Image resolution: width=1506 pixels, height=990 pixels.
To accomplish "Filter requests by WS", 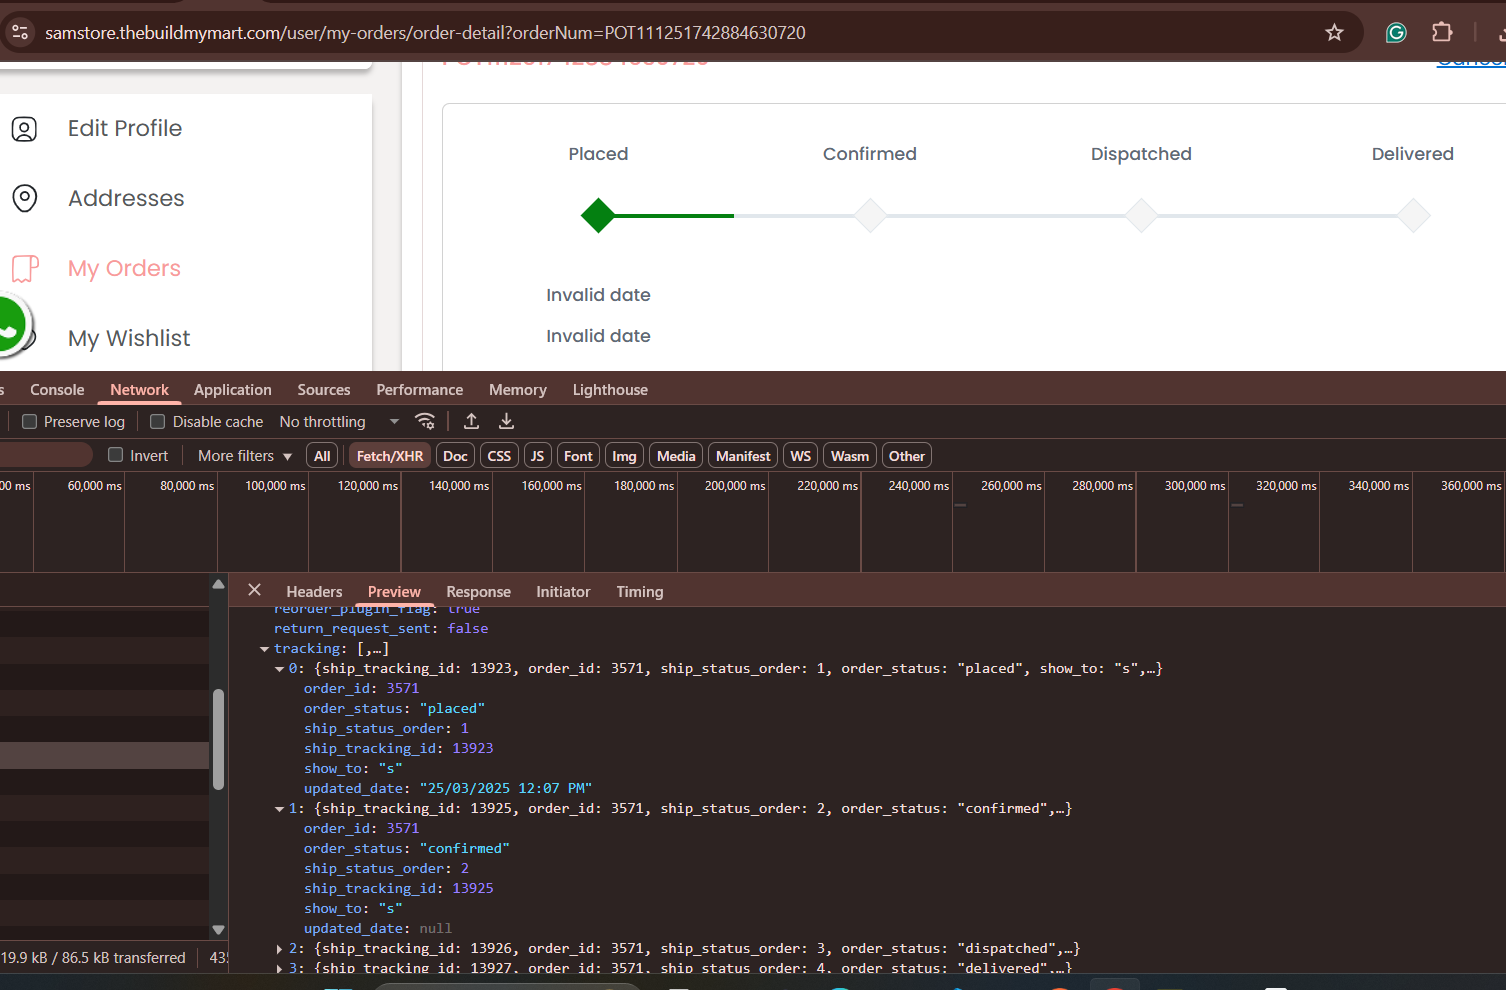I will click(800, 456).
